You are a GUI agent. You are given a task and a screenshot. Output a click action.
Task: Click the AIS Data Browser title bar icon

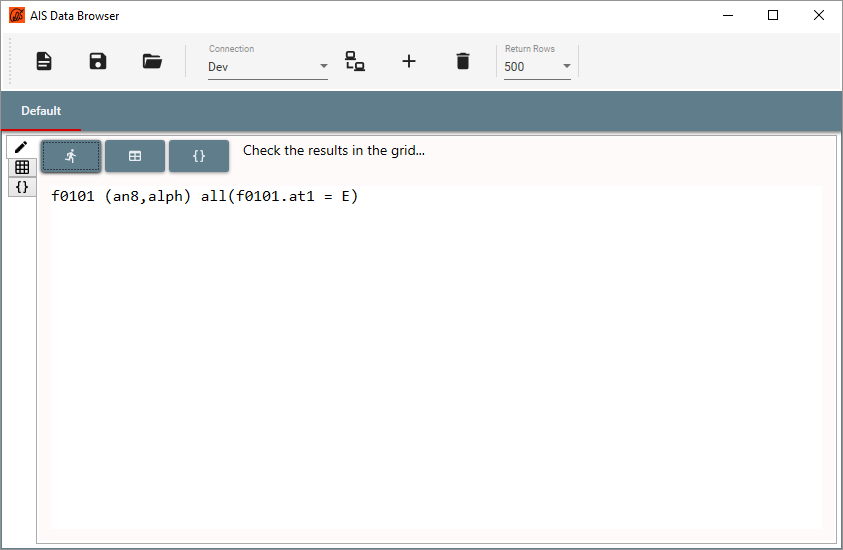(x=17, y=16)
